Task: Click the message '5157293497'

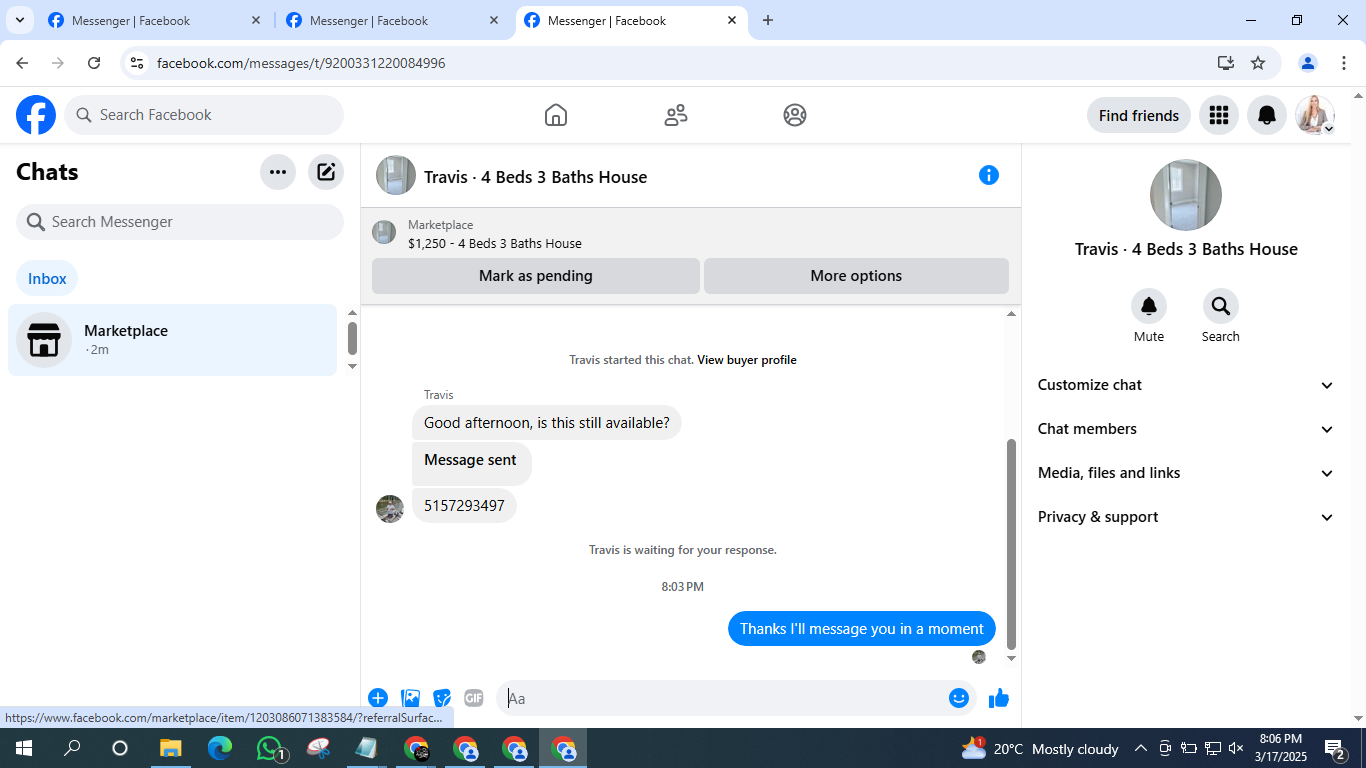Action: [464, 506]
